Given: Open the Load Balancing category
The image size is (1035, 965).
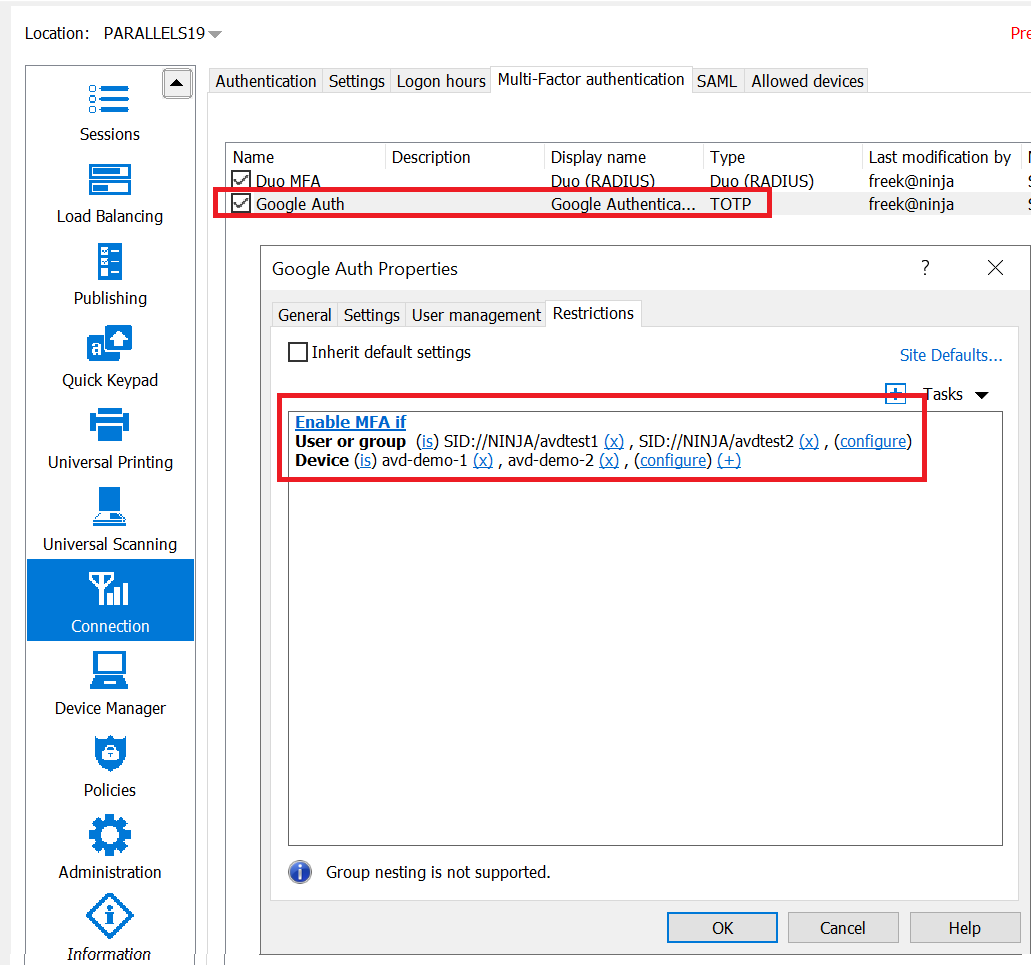Looking at the screenshot, I should [110, 180].
